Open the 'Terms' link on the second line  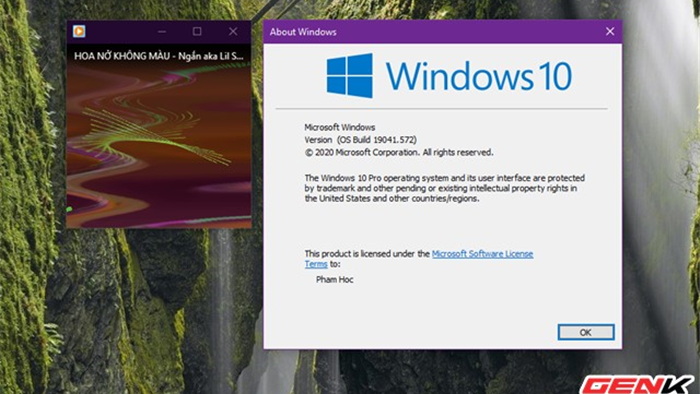click(316, 264)
